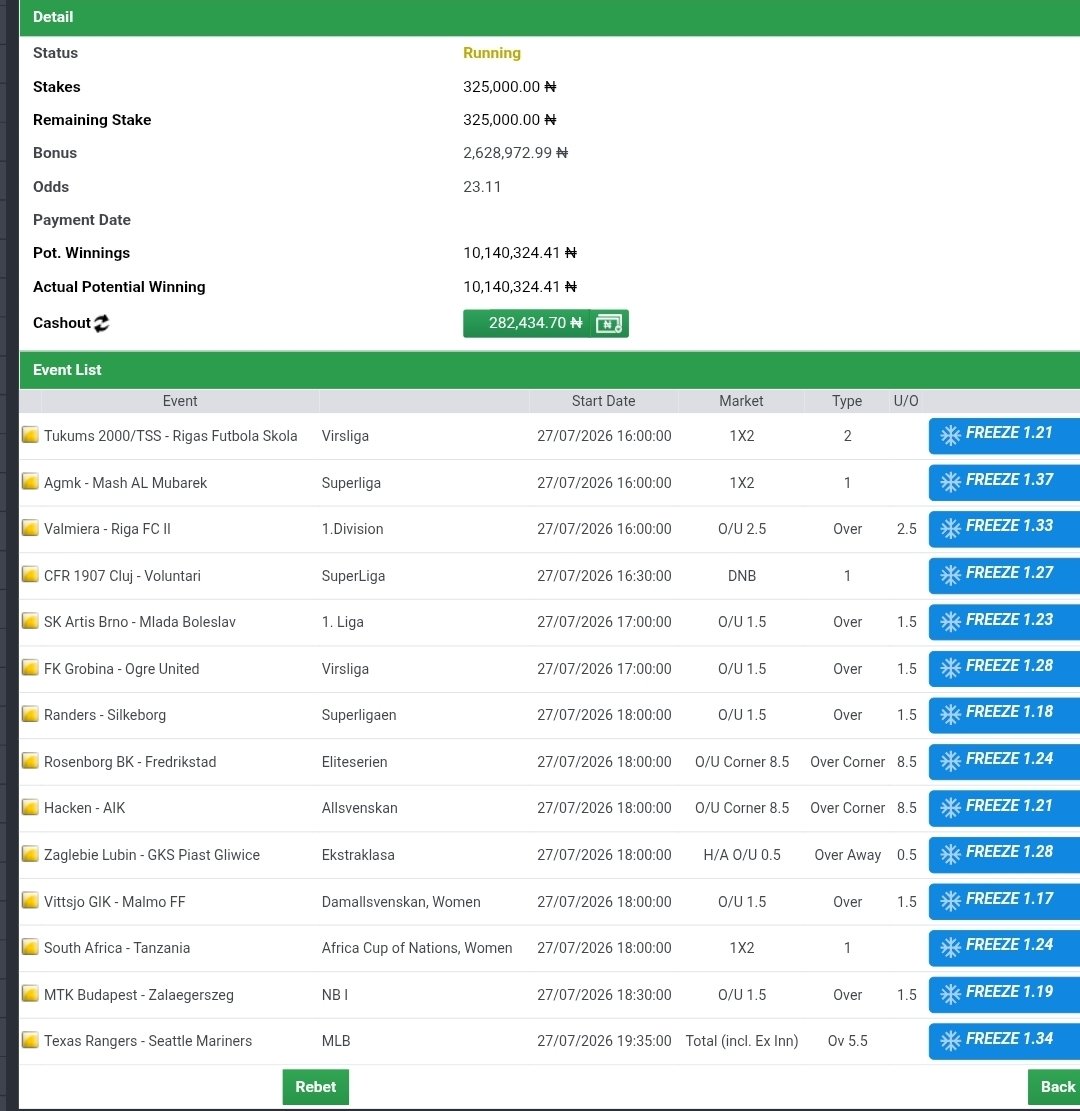Click the Pot. Winnings value 10,140,324.41
The height and width of the screenshot is (1111, 1080).
pos(520,253)
